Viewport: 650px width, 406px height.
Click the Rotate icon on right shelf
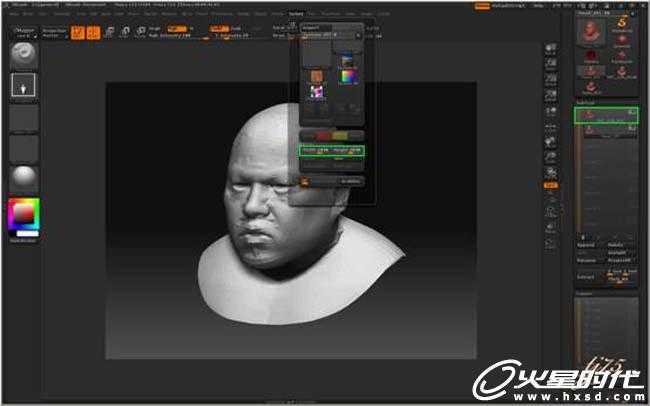pyautogui.click(x=551, y=173)
